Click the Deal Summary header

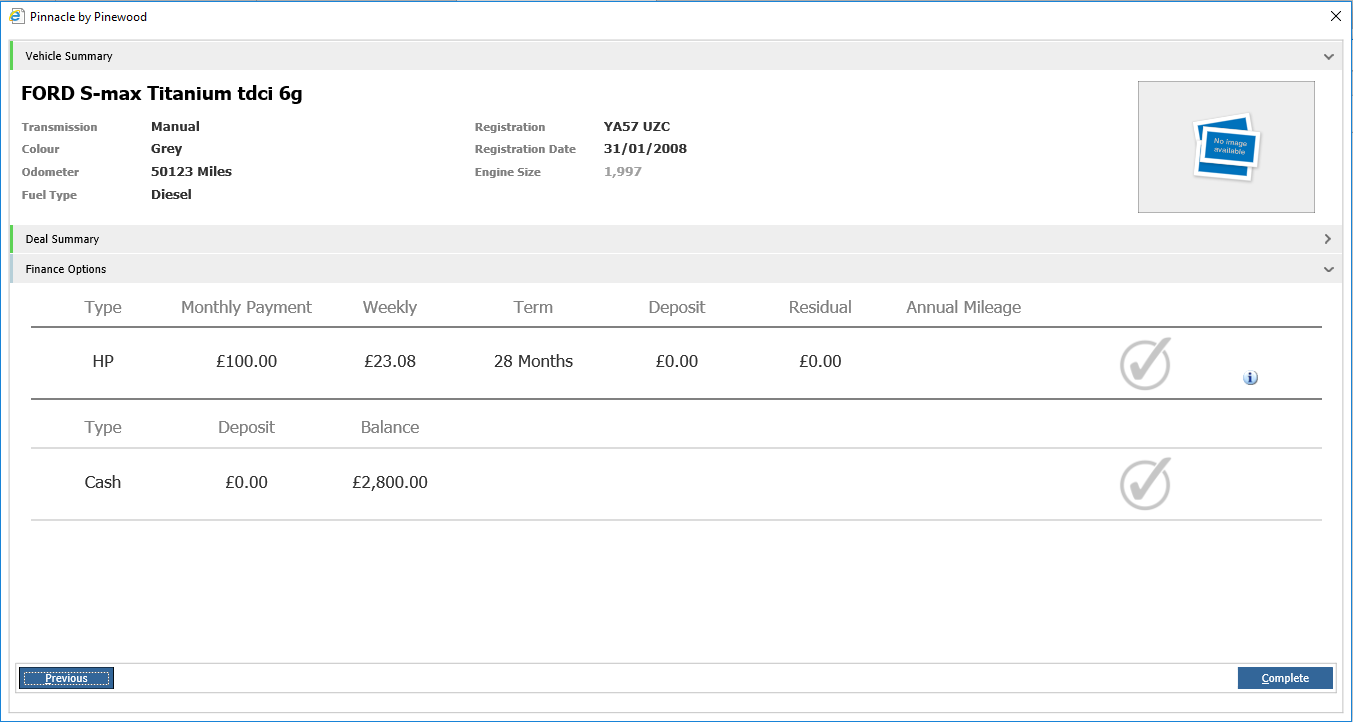click(x=676, y=239)
